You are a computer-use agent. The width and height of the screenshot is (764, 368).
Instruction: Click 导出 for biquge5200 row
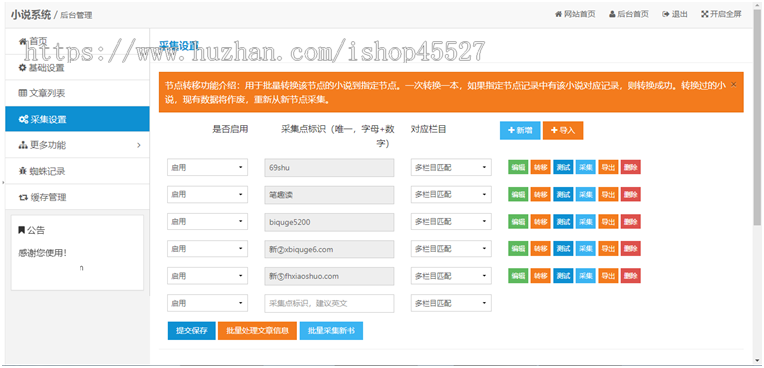(x=608, y=222)
